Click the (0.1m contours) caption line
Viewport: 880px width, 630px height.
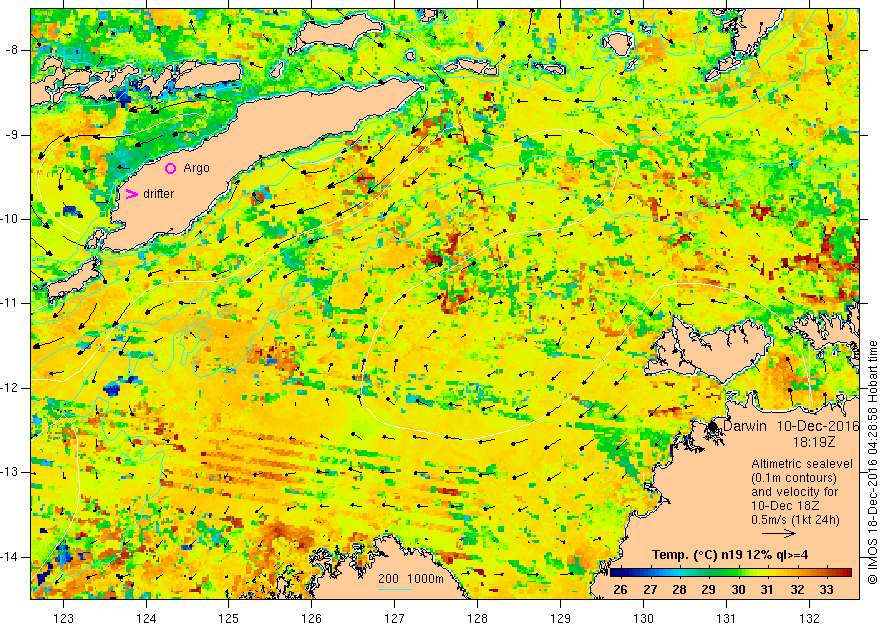tap(794, 478)
